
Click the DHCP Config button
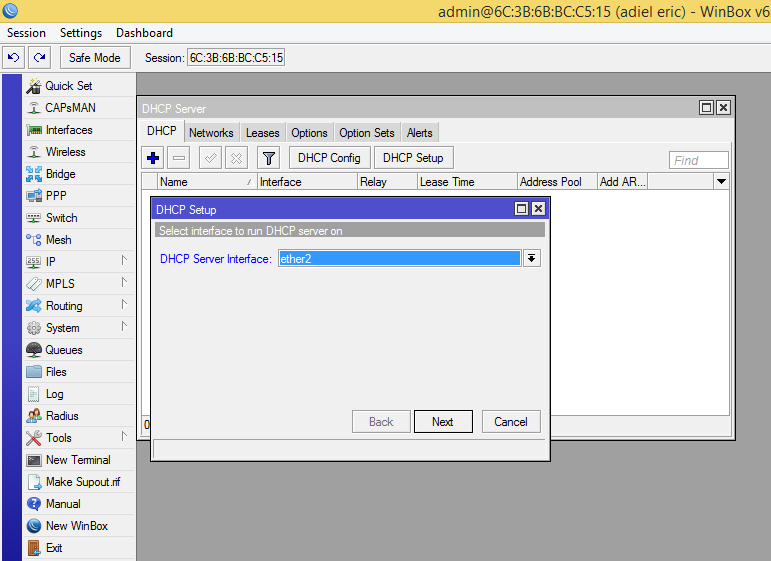tap(329, 158)
